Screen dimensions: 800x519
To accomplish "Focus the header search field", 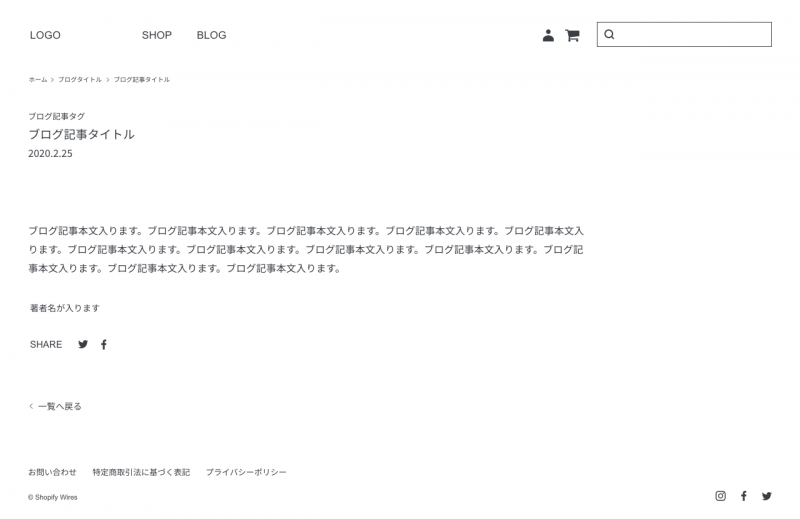I will 684,34.
